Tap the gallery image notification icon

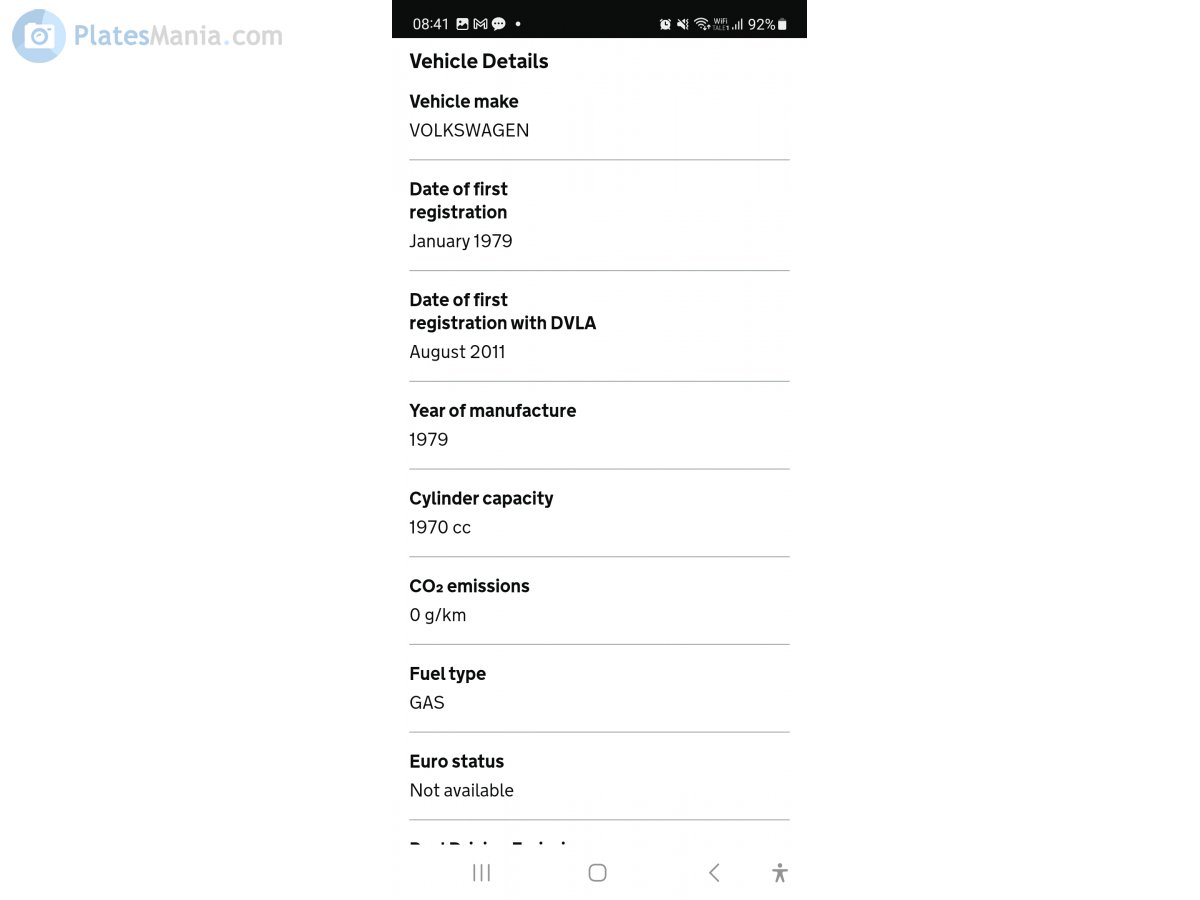(463, 24)
